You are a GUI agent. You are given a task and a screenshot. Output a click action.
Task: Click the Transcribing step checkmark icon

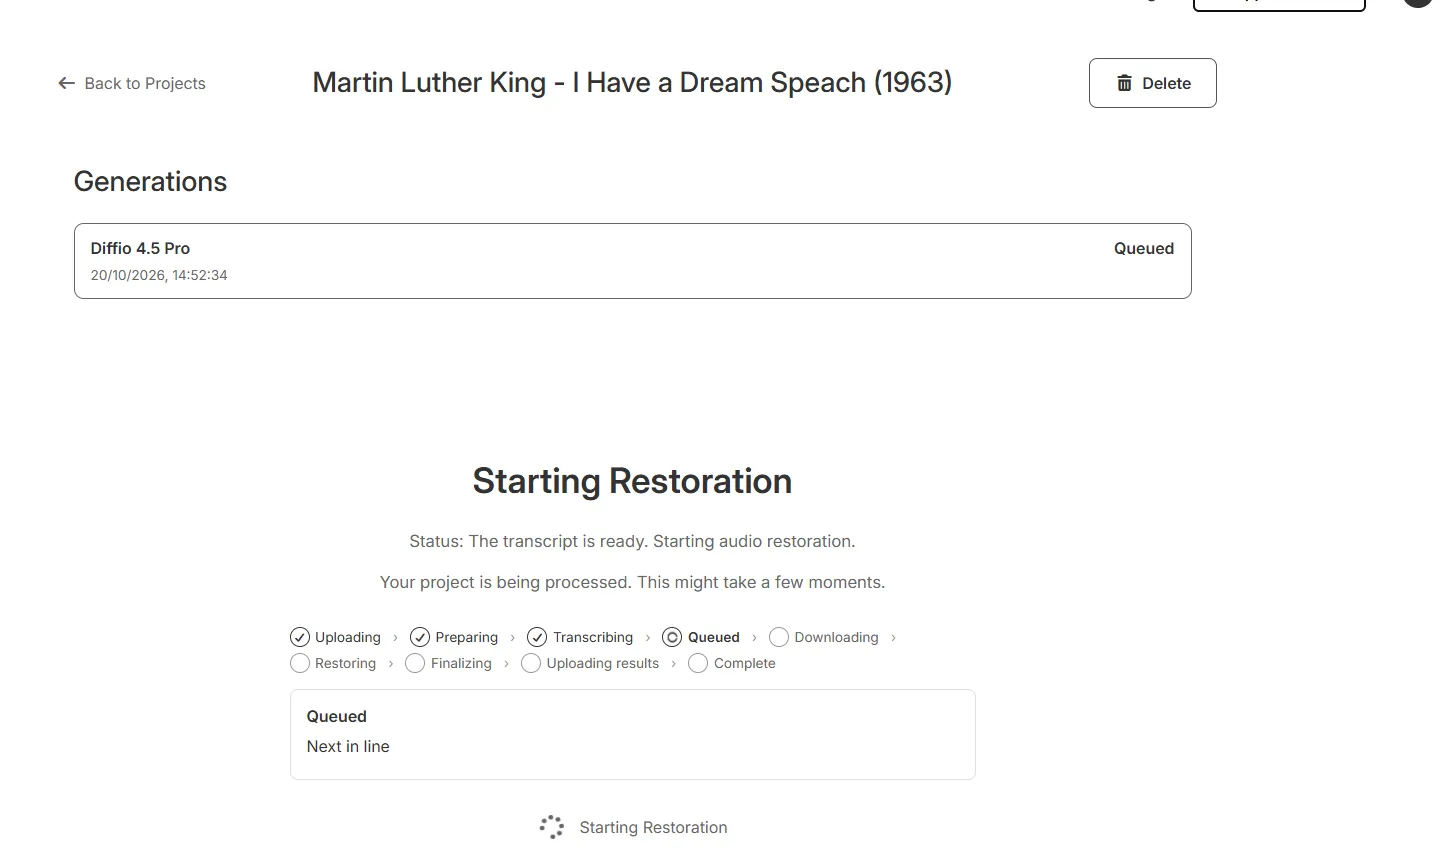[x=537, y=637]
